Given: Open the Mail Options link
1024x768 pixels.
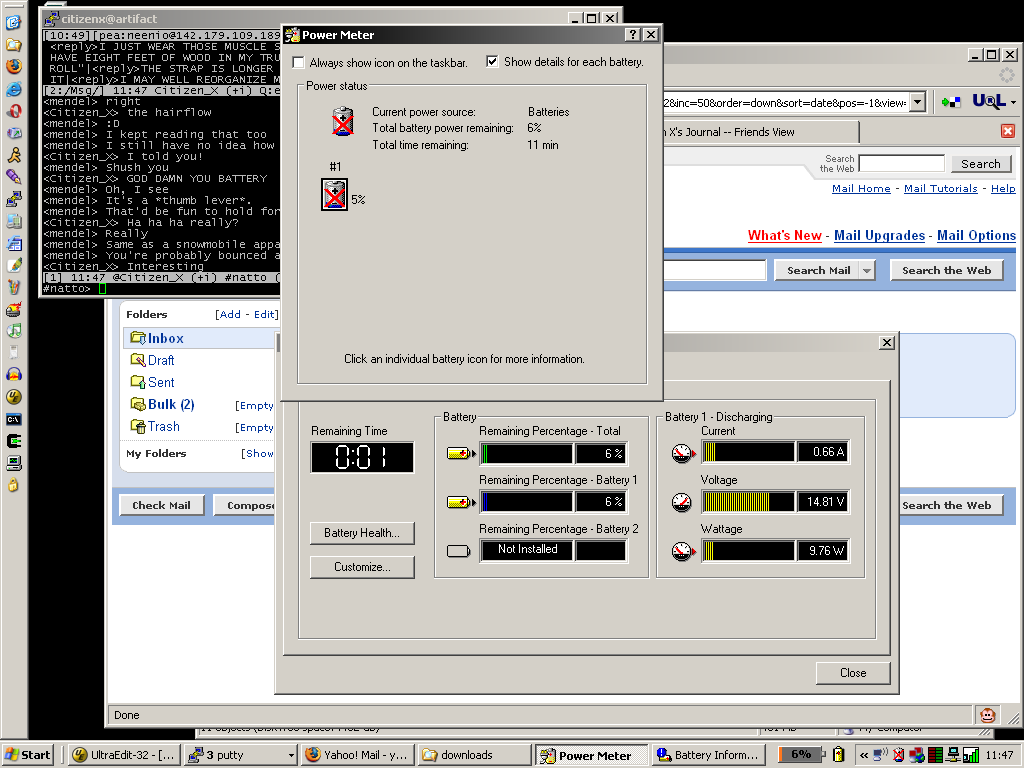Looking at the screenshot, I should tap(975, 236).
